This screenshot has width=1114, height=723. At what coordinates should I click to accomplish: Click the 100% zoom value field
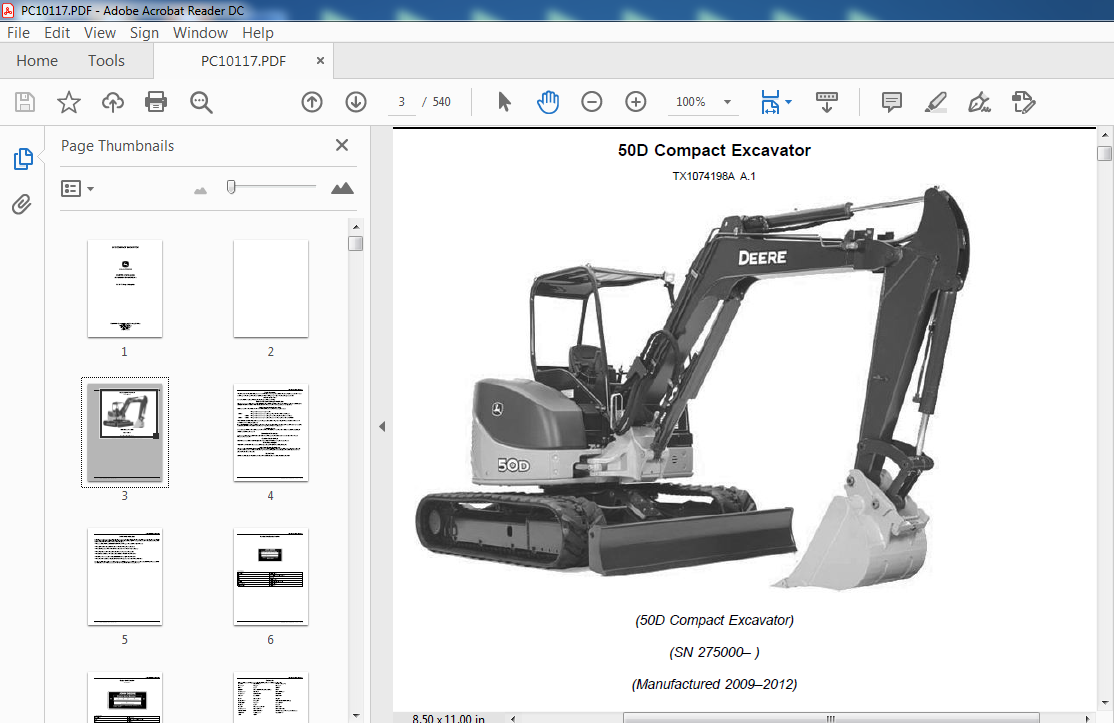click(x=691, y=102)
